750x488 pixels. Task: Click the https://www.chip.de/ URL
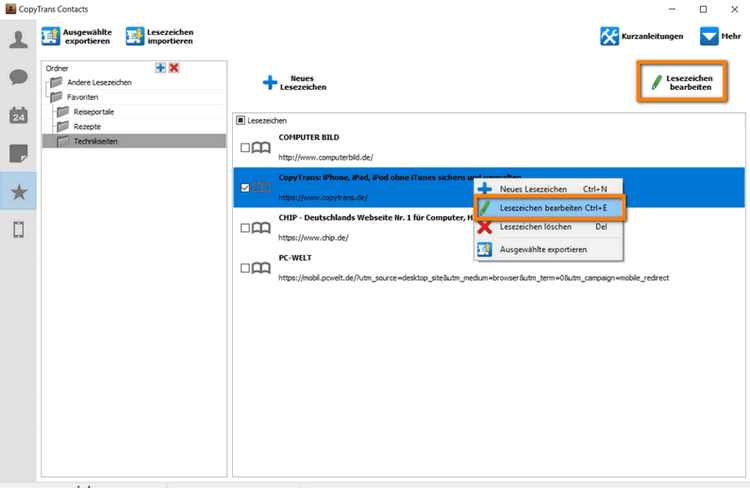coord(314,238)
